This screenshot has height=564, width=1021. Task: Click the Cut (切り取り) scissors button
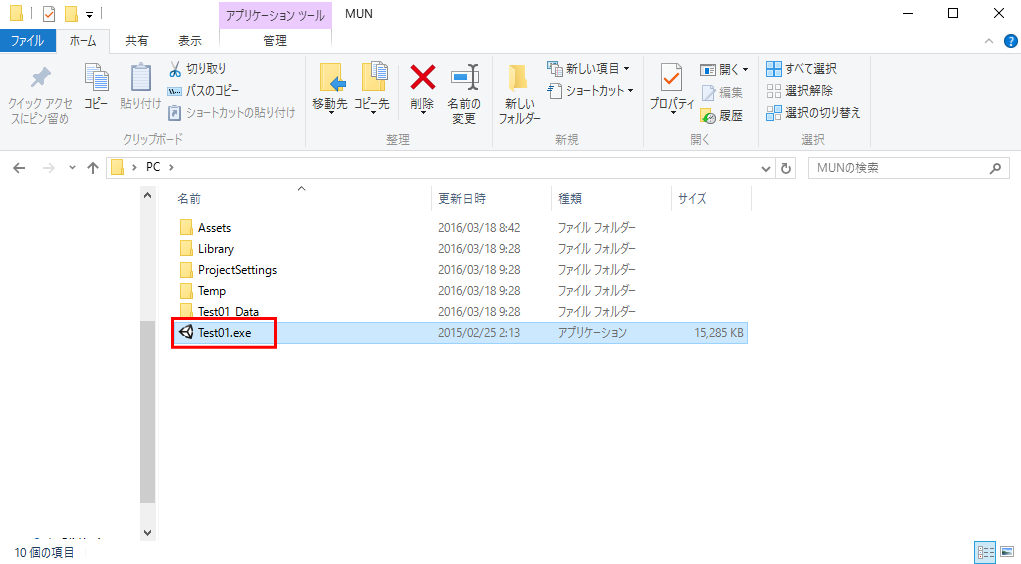coord(198,68)
